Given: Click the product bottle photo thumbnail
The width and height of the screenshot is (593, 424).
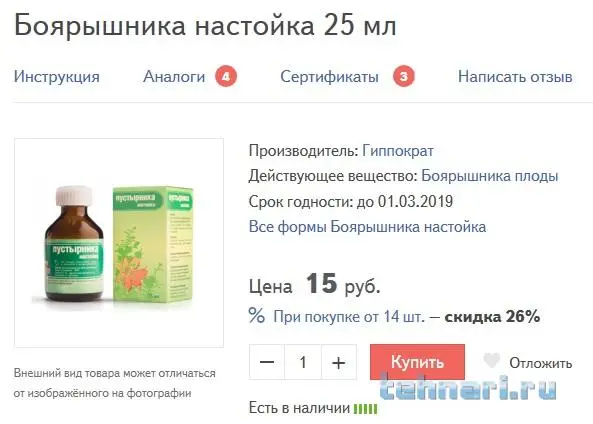Looking at the screenshot, I should click(119, 243).
